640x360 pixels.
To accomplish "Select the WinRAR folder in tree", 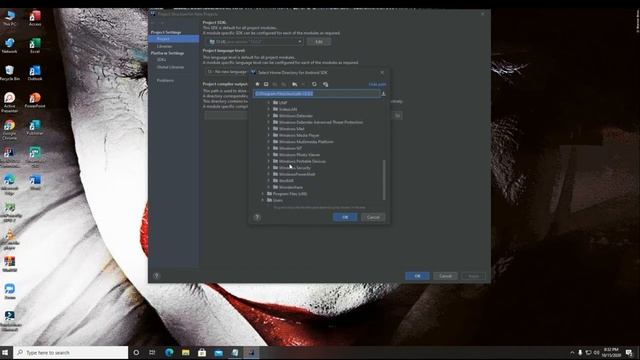I will tap(283, 181).
